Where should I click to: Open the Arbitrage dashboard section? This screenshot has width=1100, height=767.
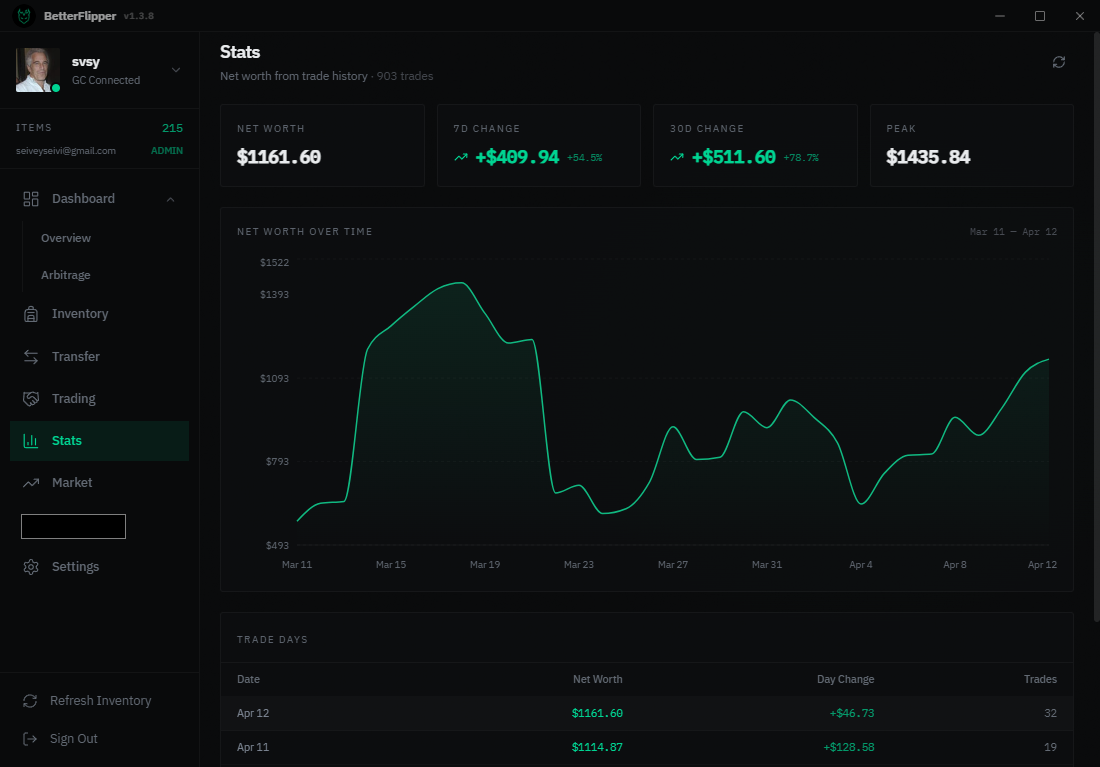[x=65, y=274]
